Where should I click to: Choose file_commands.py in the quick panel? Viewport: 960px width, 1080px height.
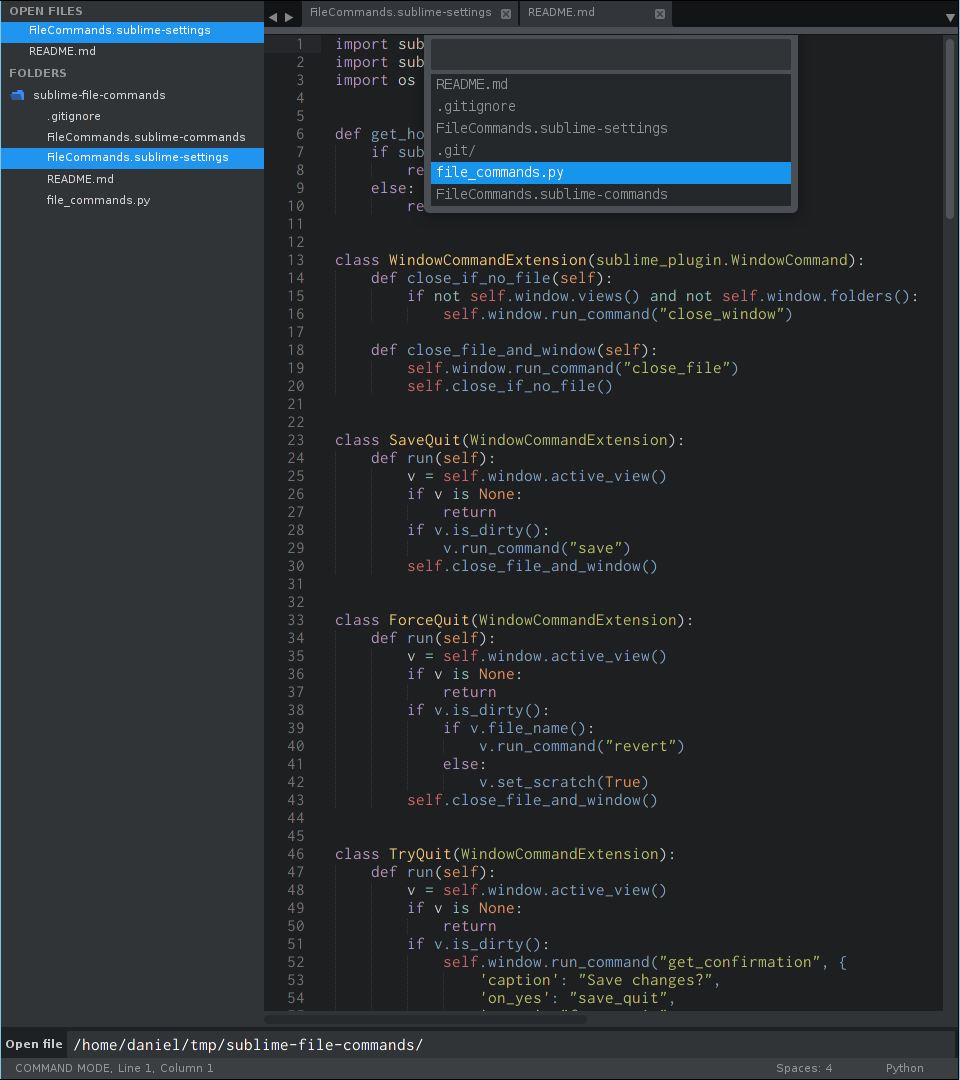pos(611,172)
